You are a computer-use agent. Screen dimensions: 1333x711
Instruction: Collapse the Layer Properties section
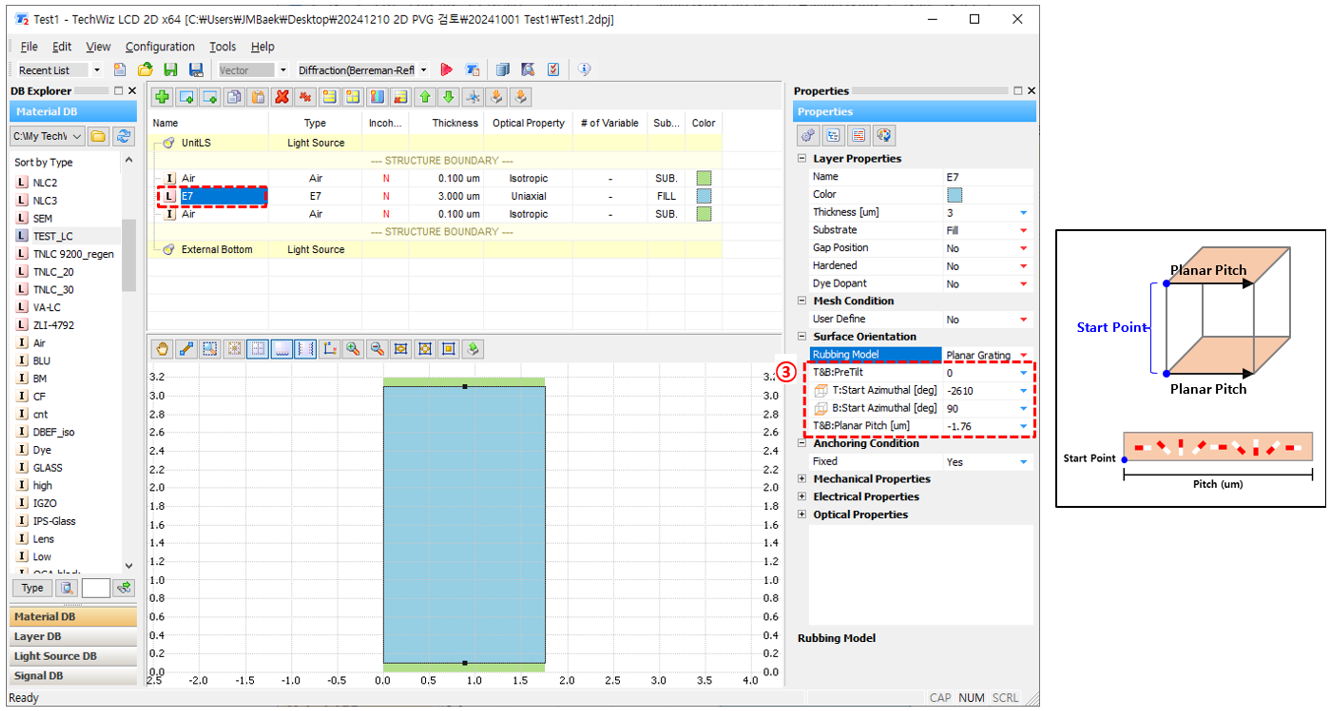pos(802,159)
